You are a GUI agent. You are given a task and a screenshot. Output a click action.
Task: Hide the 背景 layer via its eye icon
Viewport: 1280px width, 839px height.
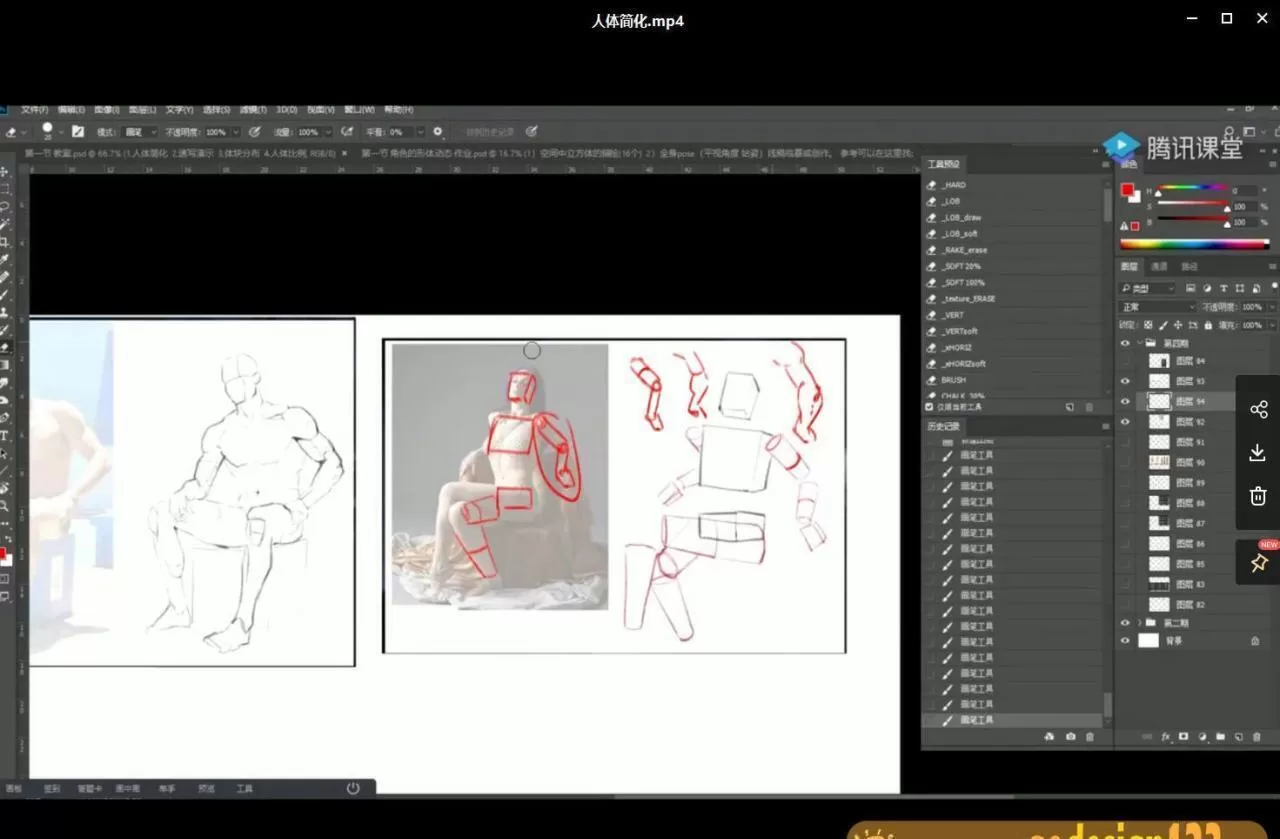click(1125, 641)
